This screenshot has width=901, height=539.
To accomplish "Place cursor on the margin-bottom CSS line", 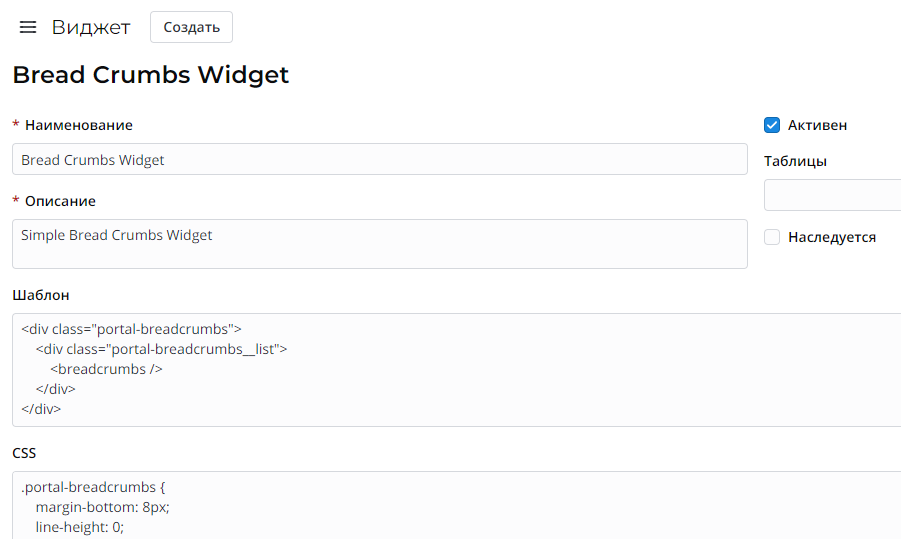I will click(x=102, y=507).
